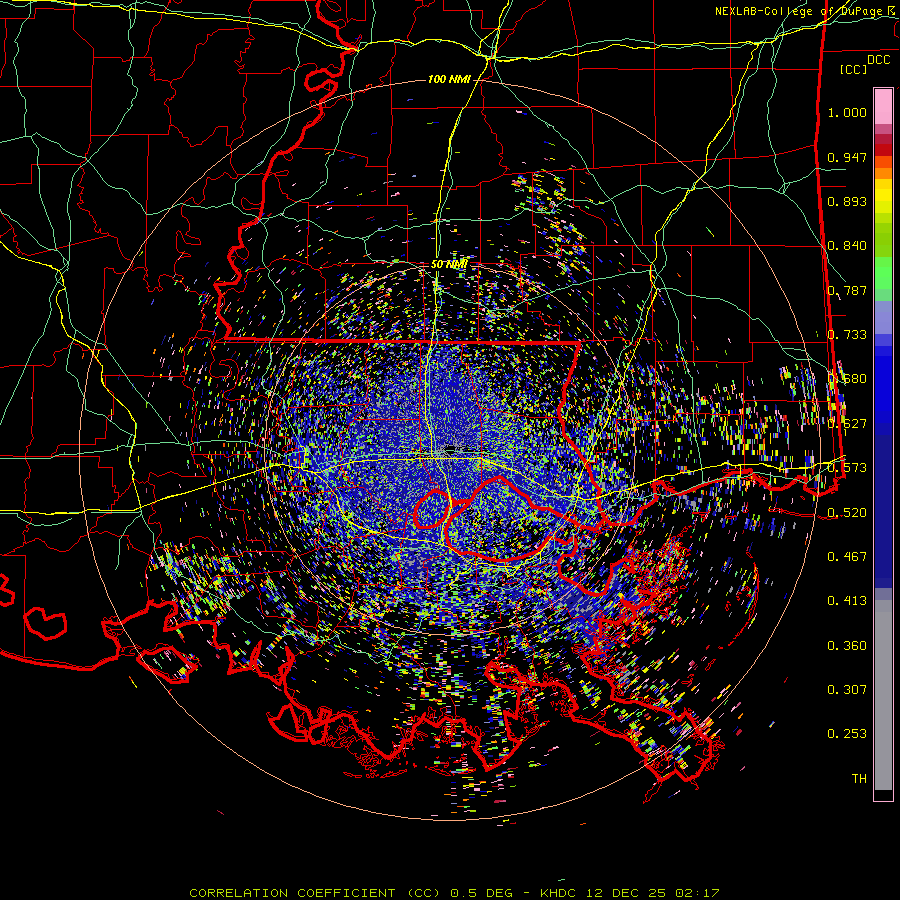900x900 pixels.
Task: Click the [CC] units label
Action: 854,69
